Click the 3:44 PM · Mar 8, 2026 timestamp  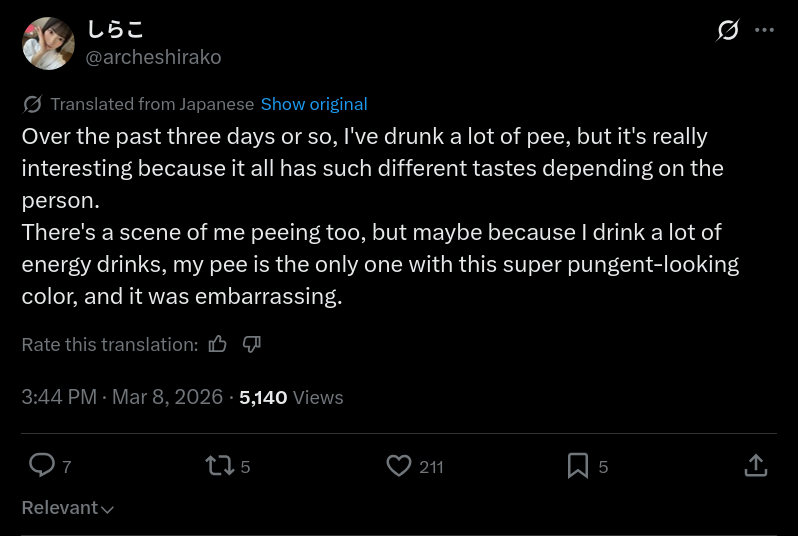(122, 397)
